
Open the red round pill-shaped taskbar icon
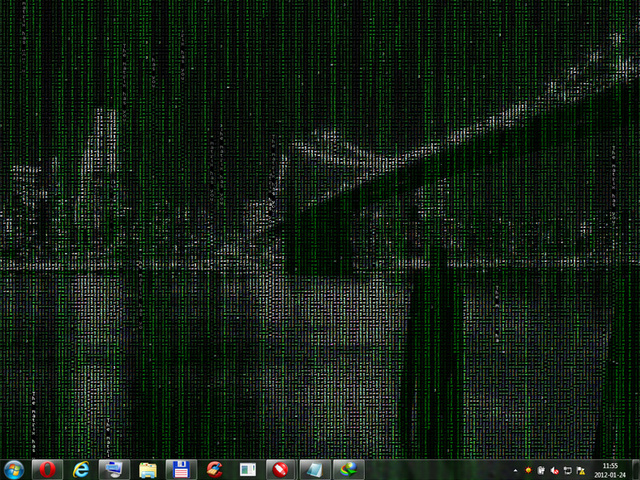[282, 469]
